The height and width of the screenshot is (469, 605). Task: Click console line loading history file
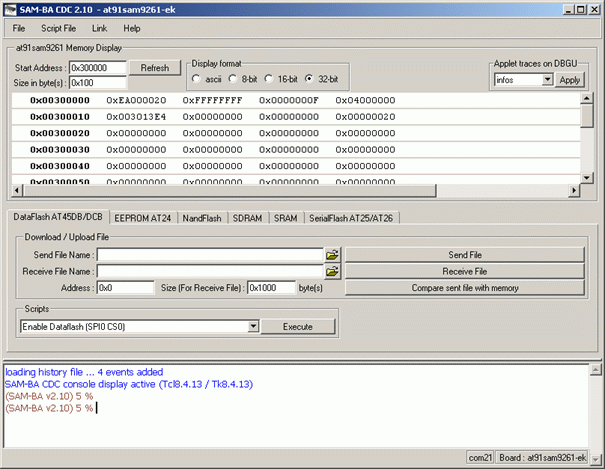pyautogui.click(x=84, y=372)
